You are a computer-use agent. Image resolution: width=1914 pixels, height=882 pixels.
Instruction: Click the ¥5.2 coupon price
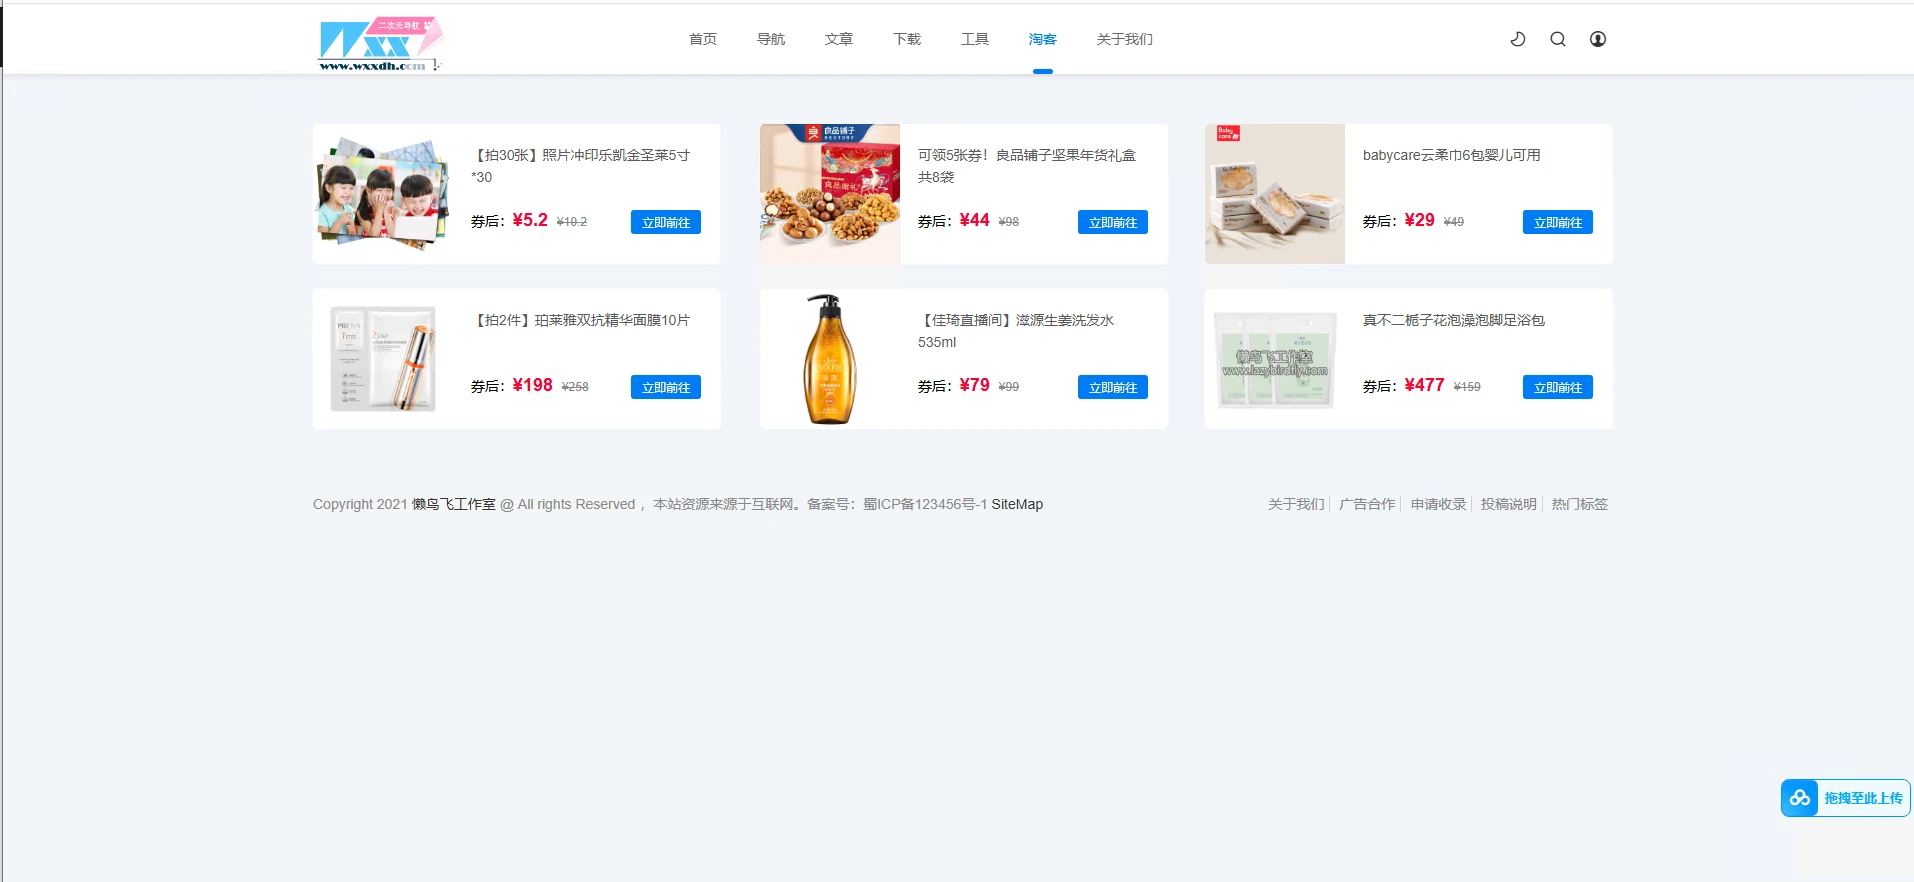click(x=530, y=220)
